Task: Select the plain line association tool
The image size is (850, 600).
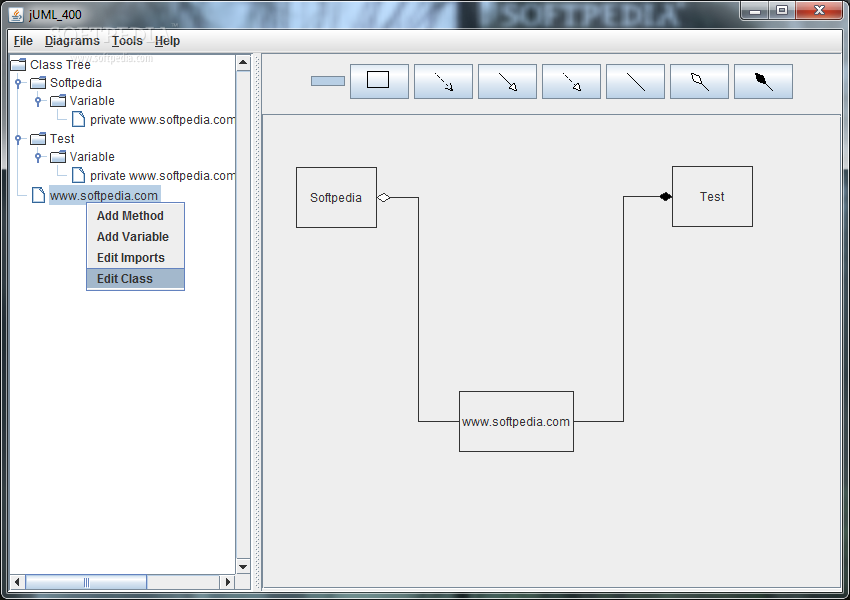Action: (635, 81)
